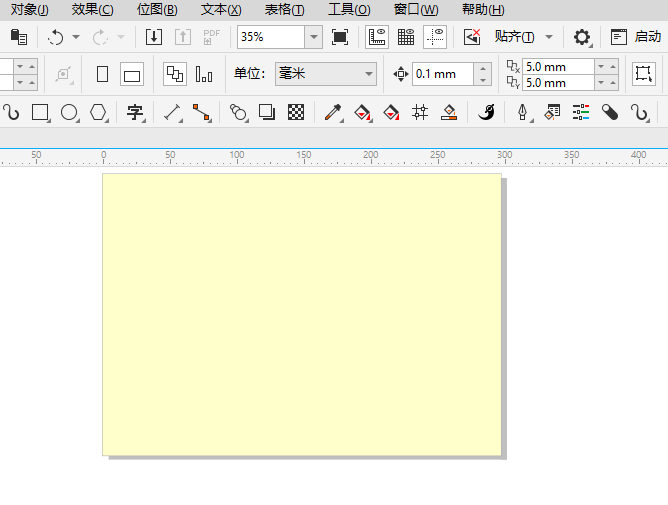Select the Drop Shadow tool
Image resolution: width=668 pixels, height=505 pixels.
coord(267,113)
